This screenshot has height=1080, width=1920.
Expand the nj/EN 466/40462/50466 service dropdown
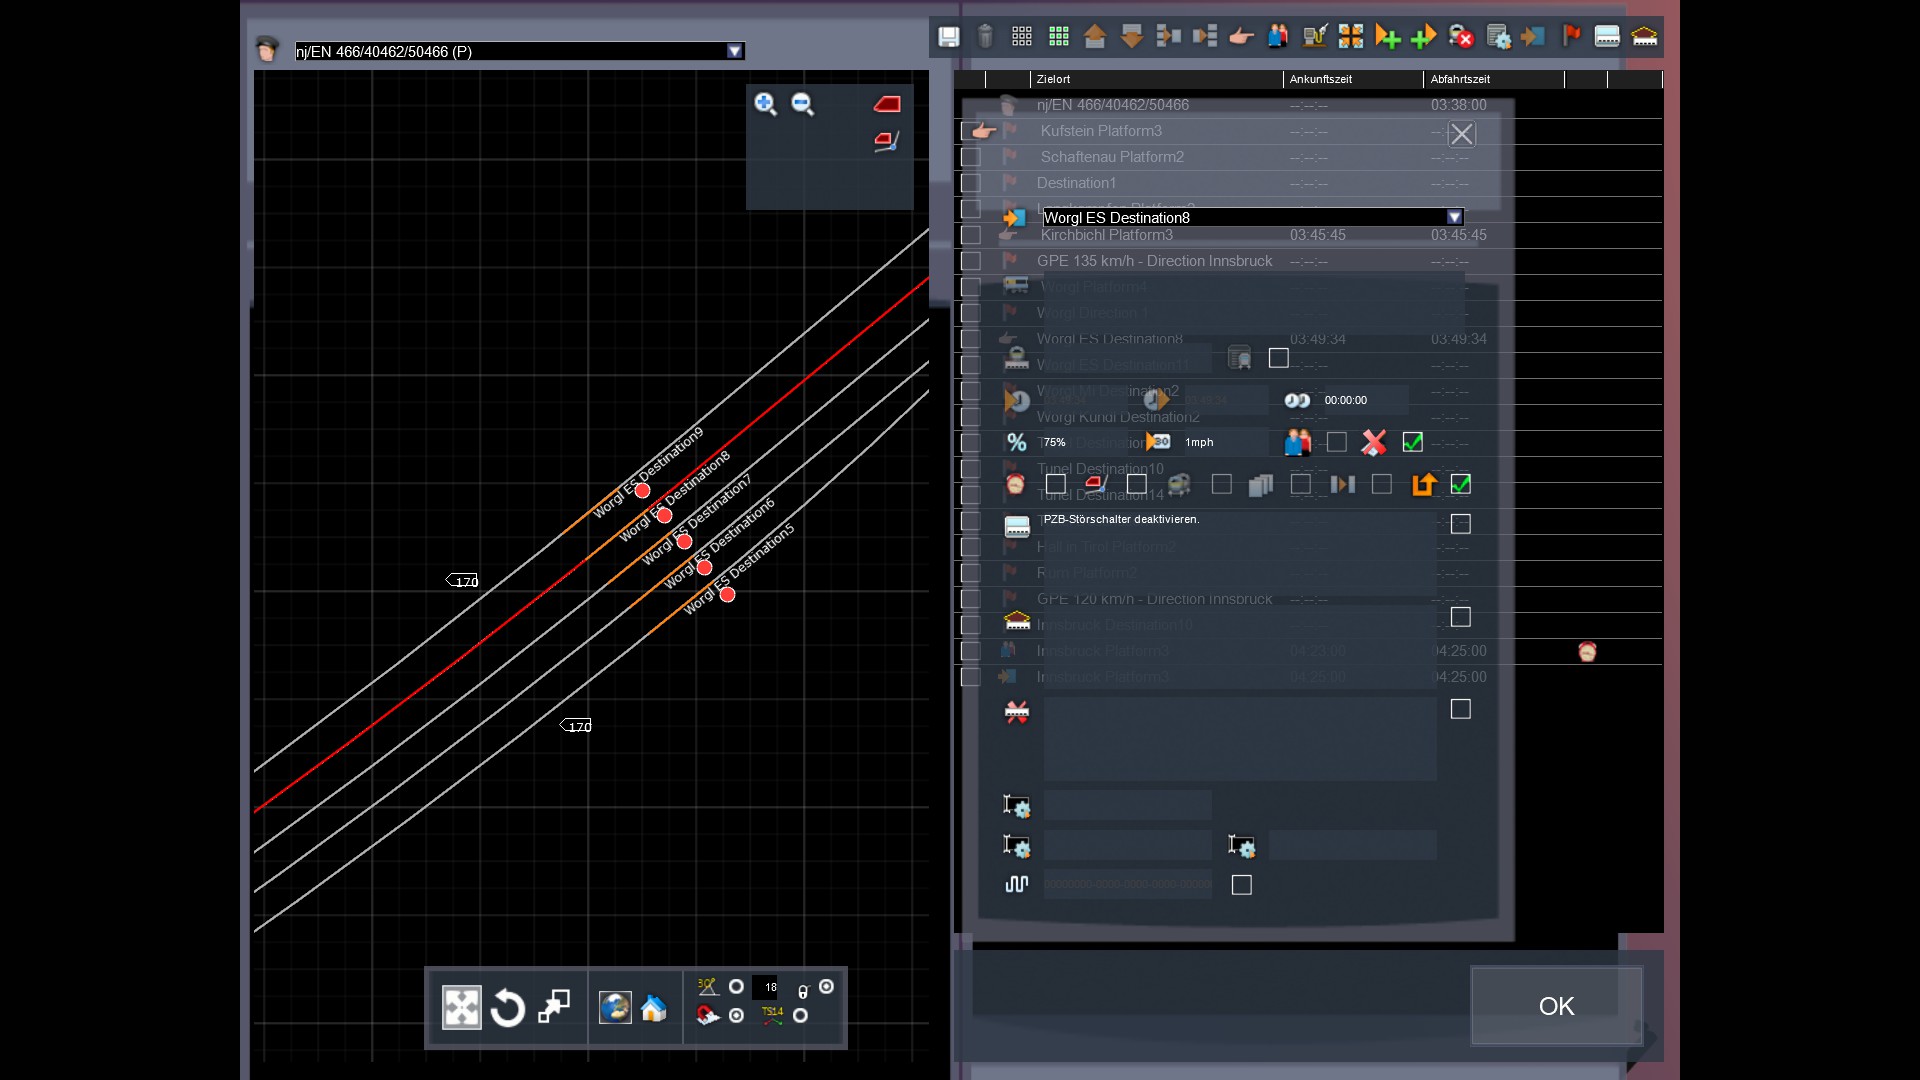tap(735, 51)
